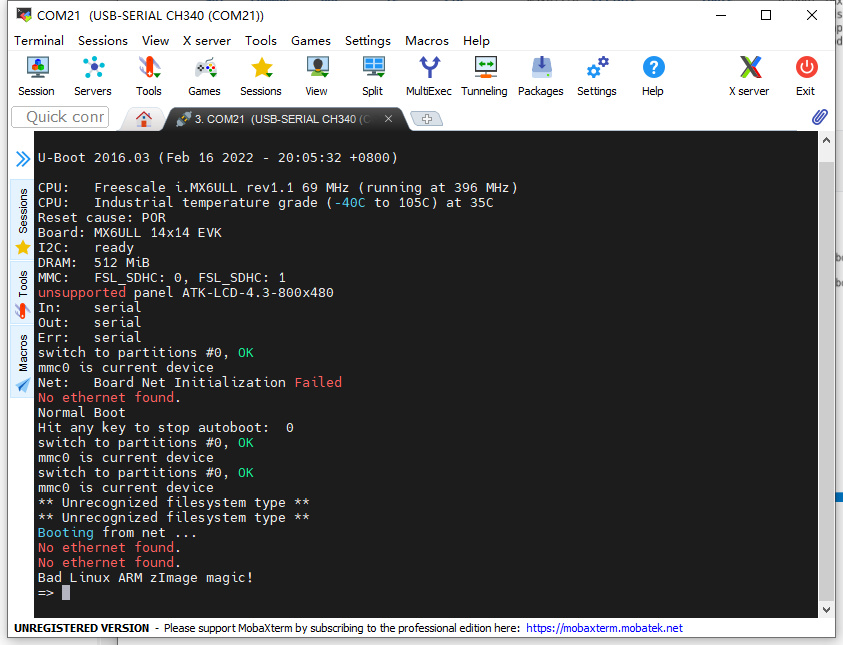Image resolution: width=843 pixels, height=645 pixels.
Task: Click the terminal scrollbar up arrow
Action: (826, 140)
